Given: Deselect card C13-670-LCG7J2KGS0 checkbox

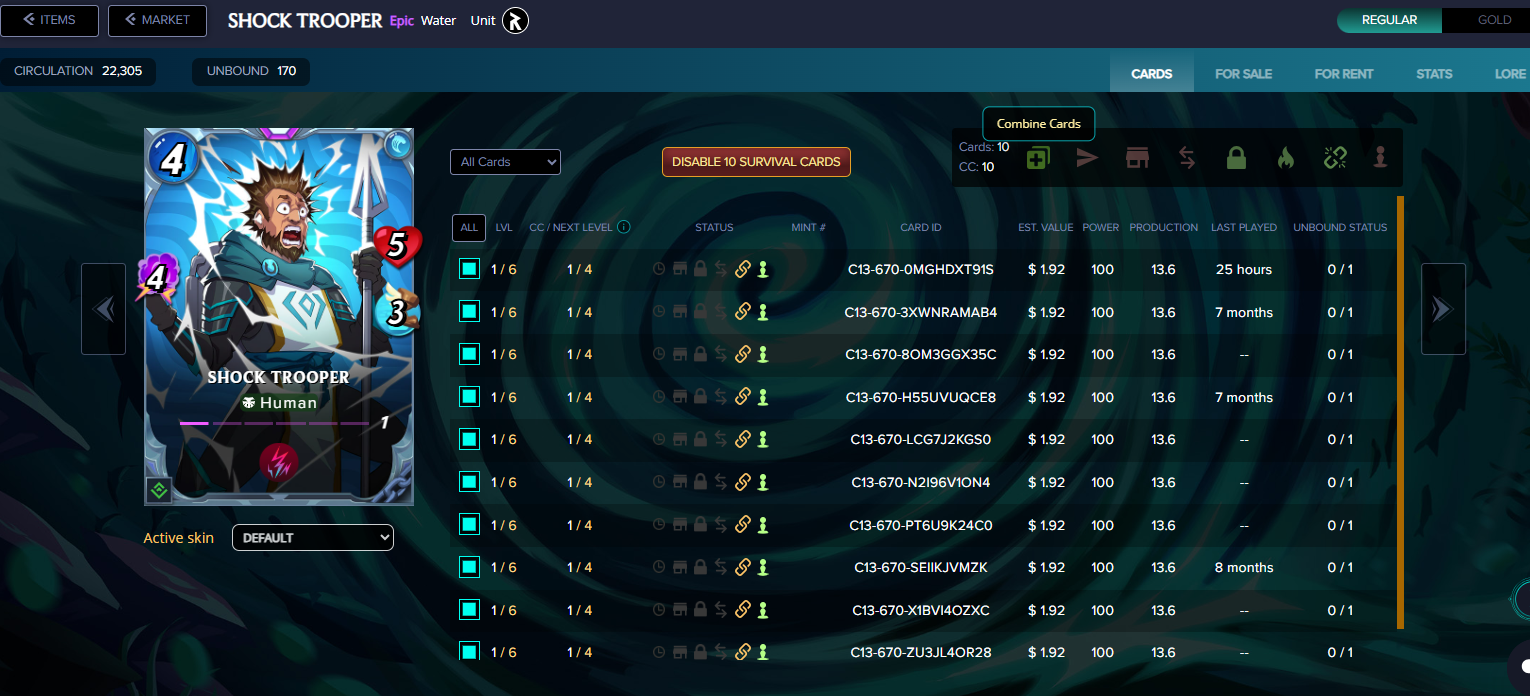Looking at the screenshot, I should tap(470, 439).
